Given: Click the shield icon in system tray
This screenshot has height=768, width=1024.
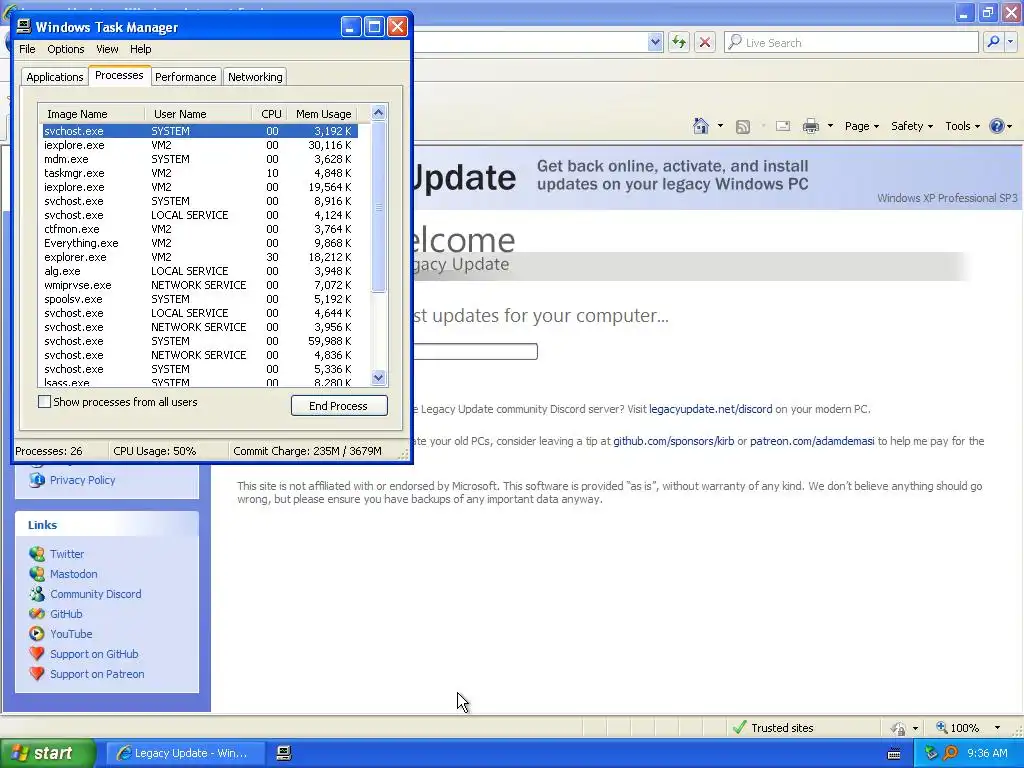Looking at the screenshot, I should (x=931, y=753).
